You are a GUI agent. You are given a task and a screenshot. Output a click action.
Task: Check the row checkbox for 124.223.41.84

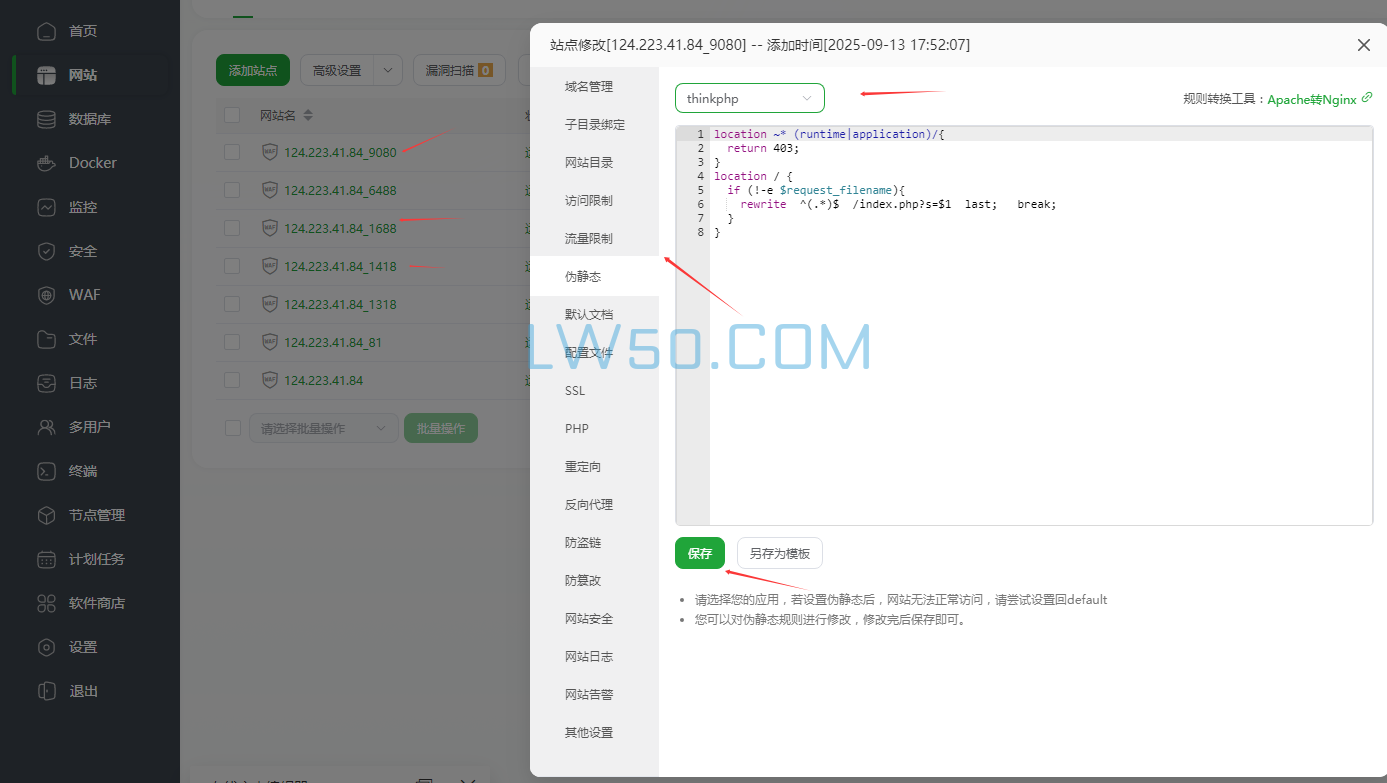(232, 380)
